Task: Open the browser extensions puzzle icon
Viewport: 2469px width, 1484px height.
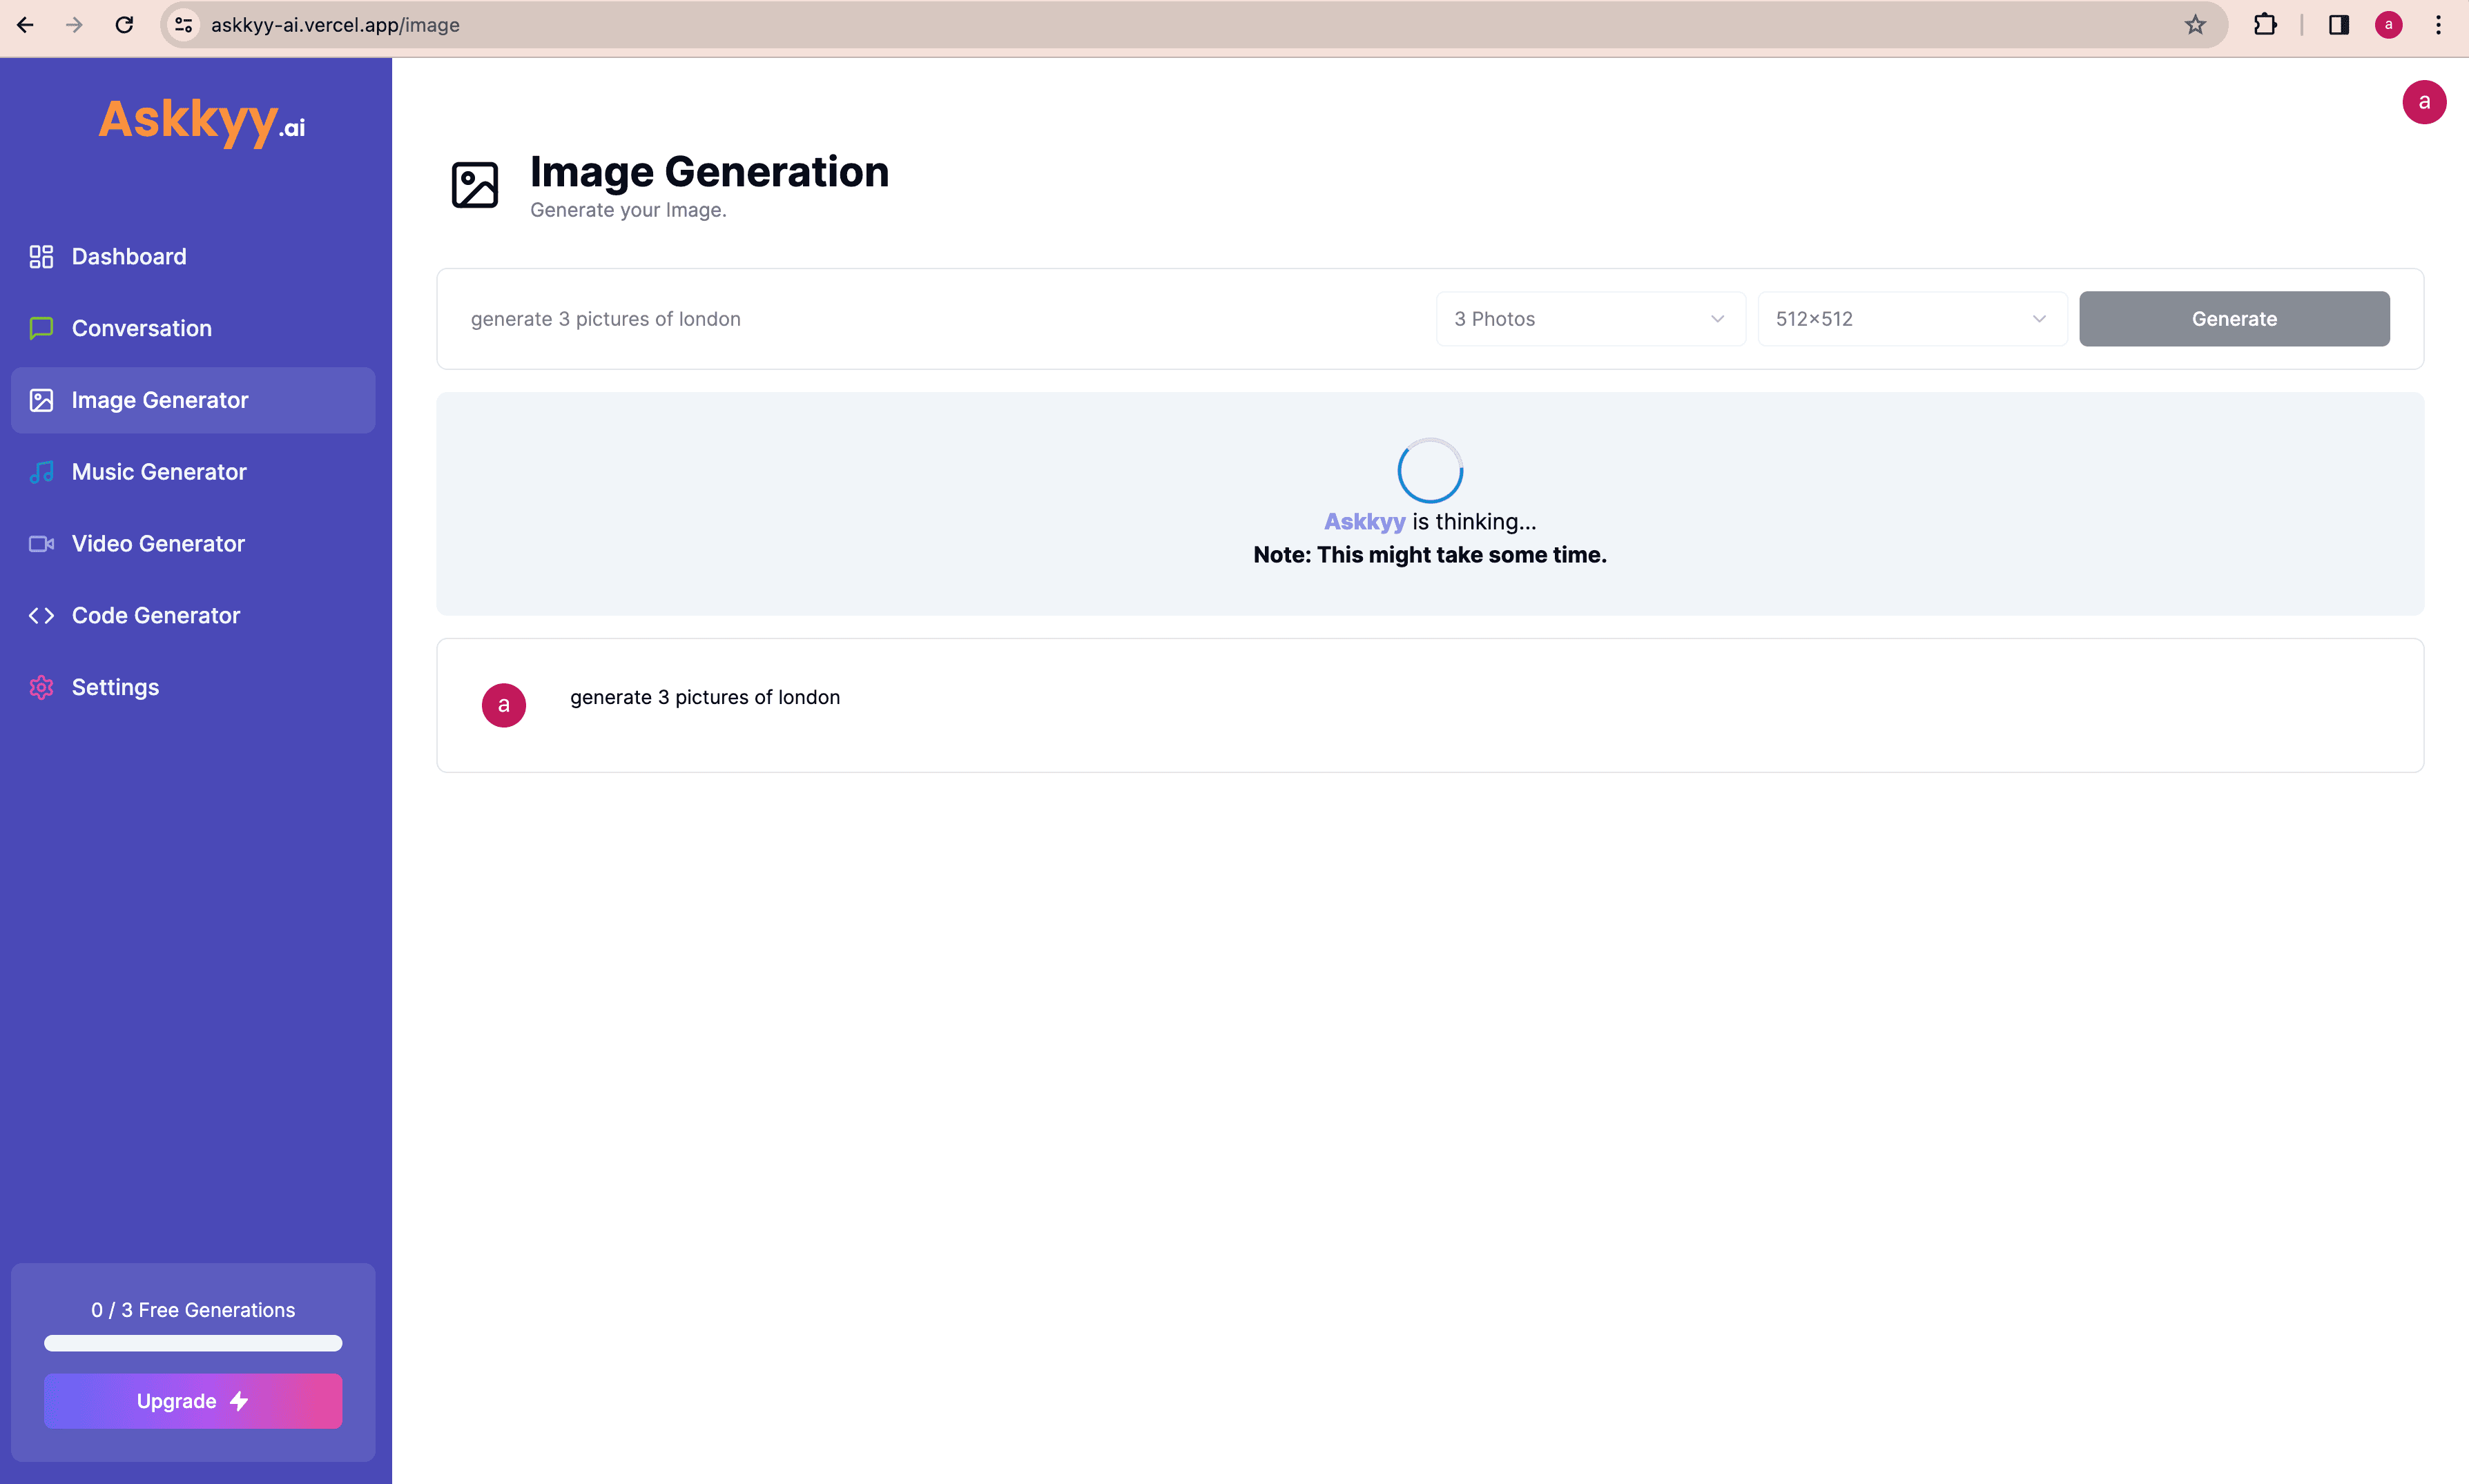Action: (x=2265, y=25)
